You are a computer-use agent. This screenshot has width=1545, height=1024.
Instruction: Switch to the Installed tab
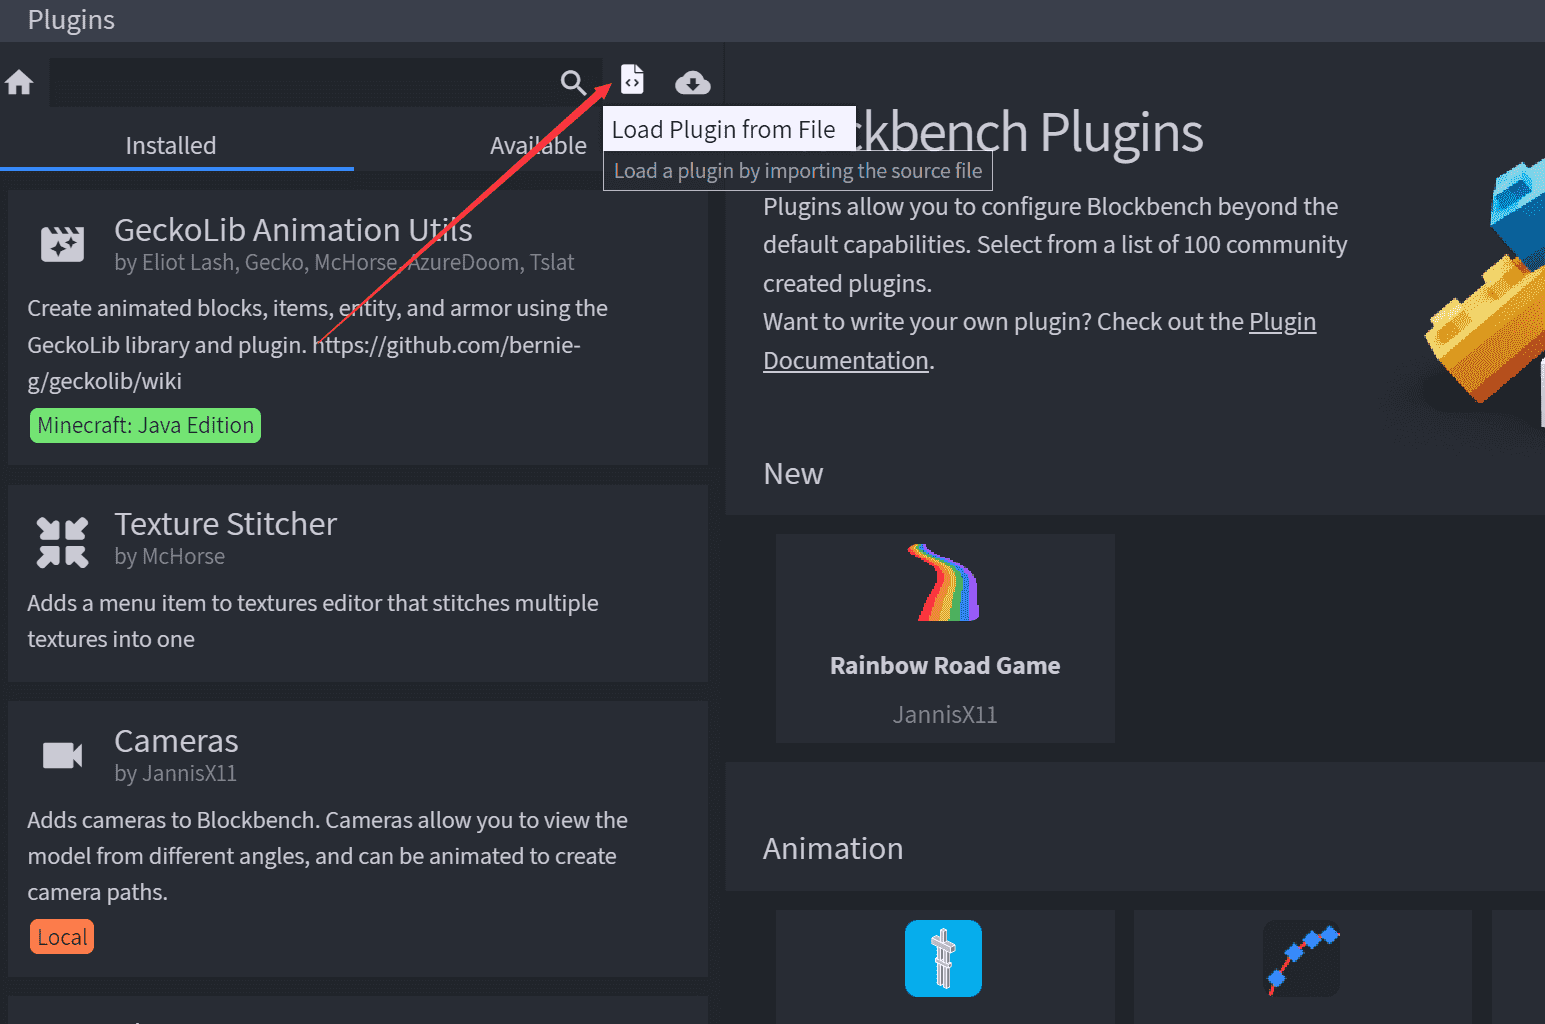171,146
